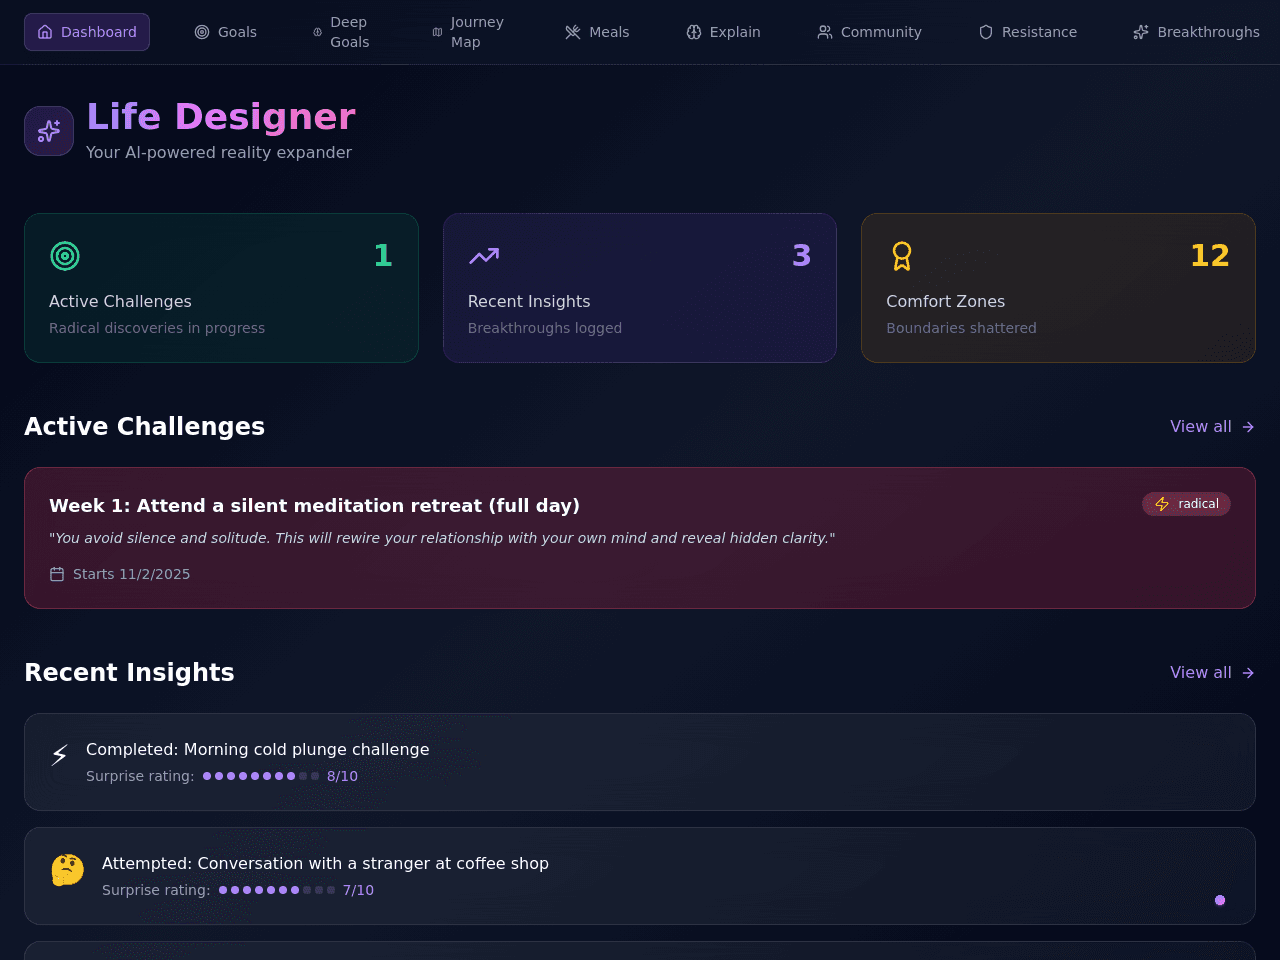Click View all for Recent Insights
Viewport: 1280px width, 960px height.
tap(1212, 672)
